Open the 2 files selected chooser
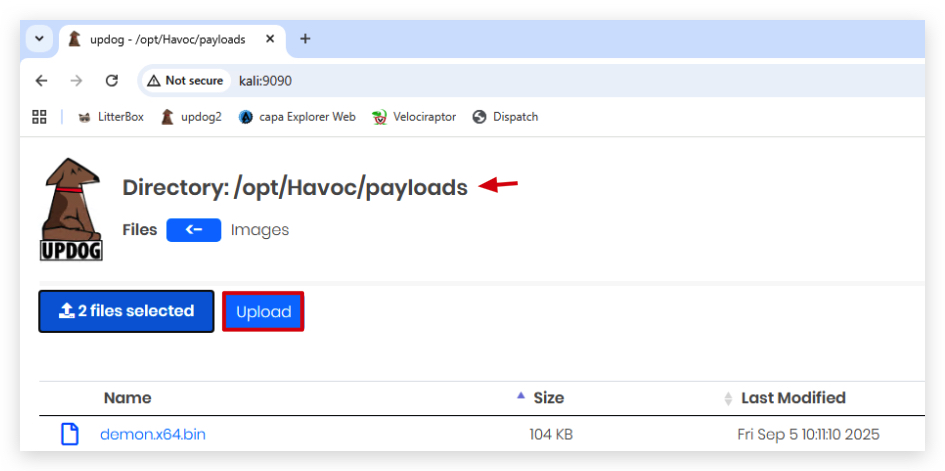Viewport: 945px width, 471px height. (126, 311)
